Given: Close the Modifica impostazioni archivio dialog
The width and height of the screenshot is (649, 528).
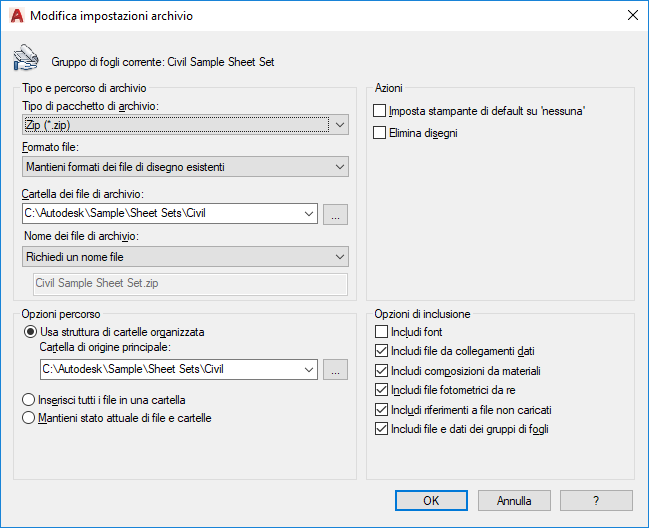Looking at the screenshot, I should point(632,16).
